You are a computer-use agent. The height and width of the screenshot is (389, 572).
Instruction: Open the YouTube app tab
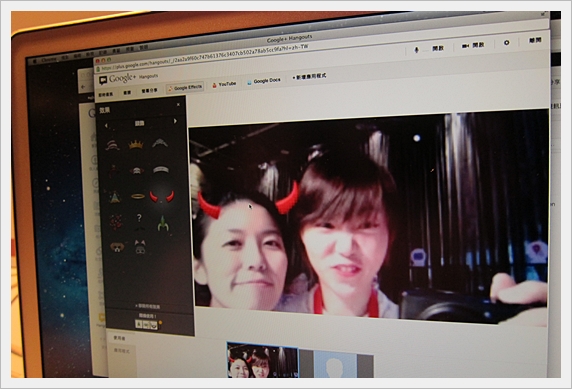[x=224, y=85]
